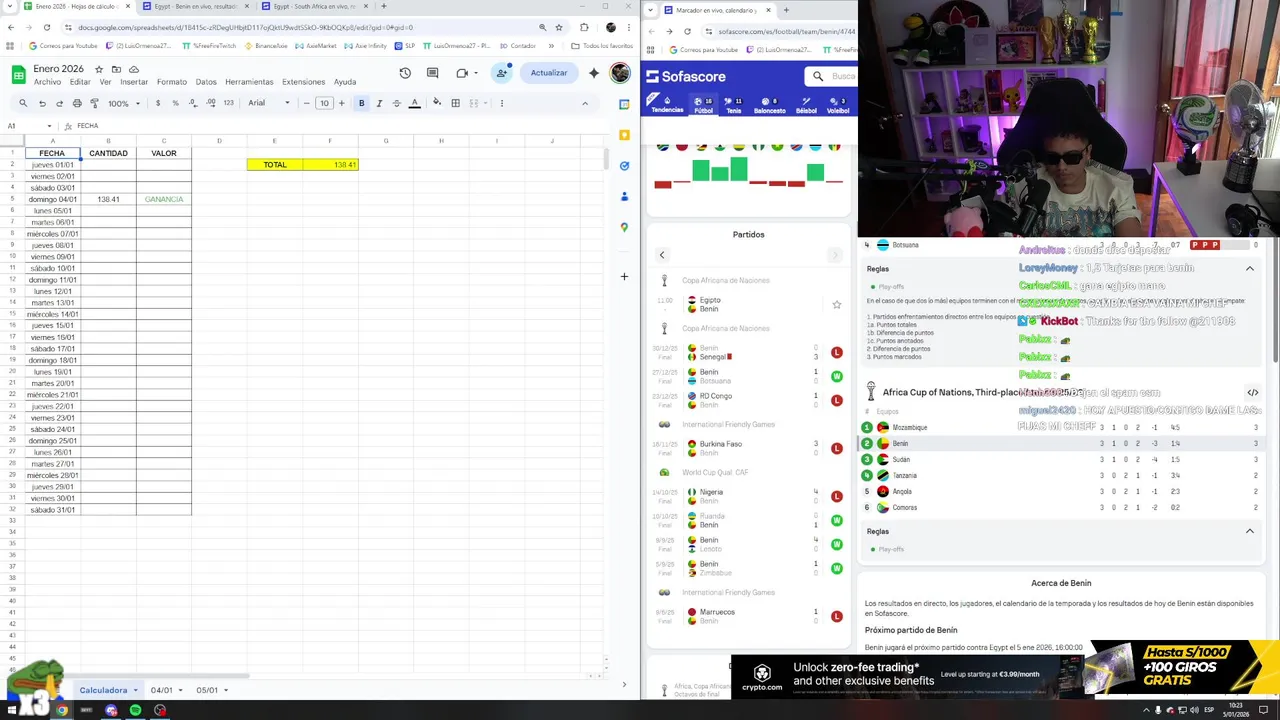Click the move-to-folder icon beside the title
1280x720 pixels.
pos(115,69)
